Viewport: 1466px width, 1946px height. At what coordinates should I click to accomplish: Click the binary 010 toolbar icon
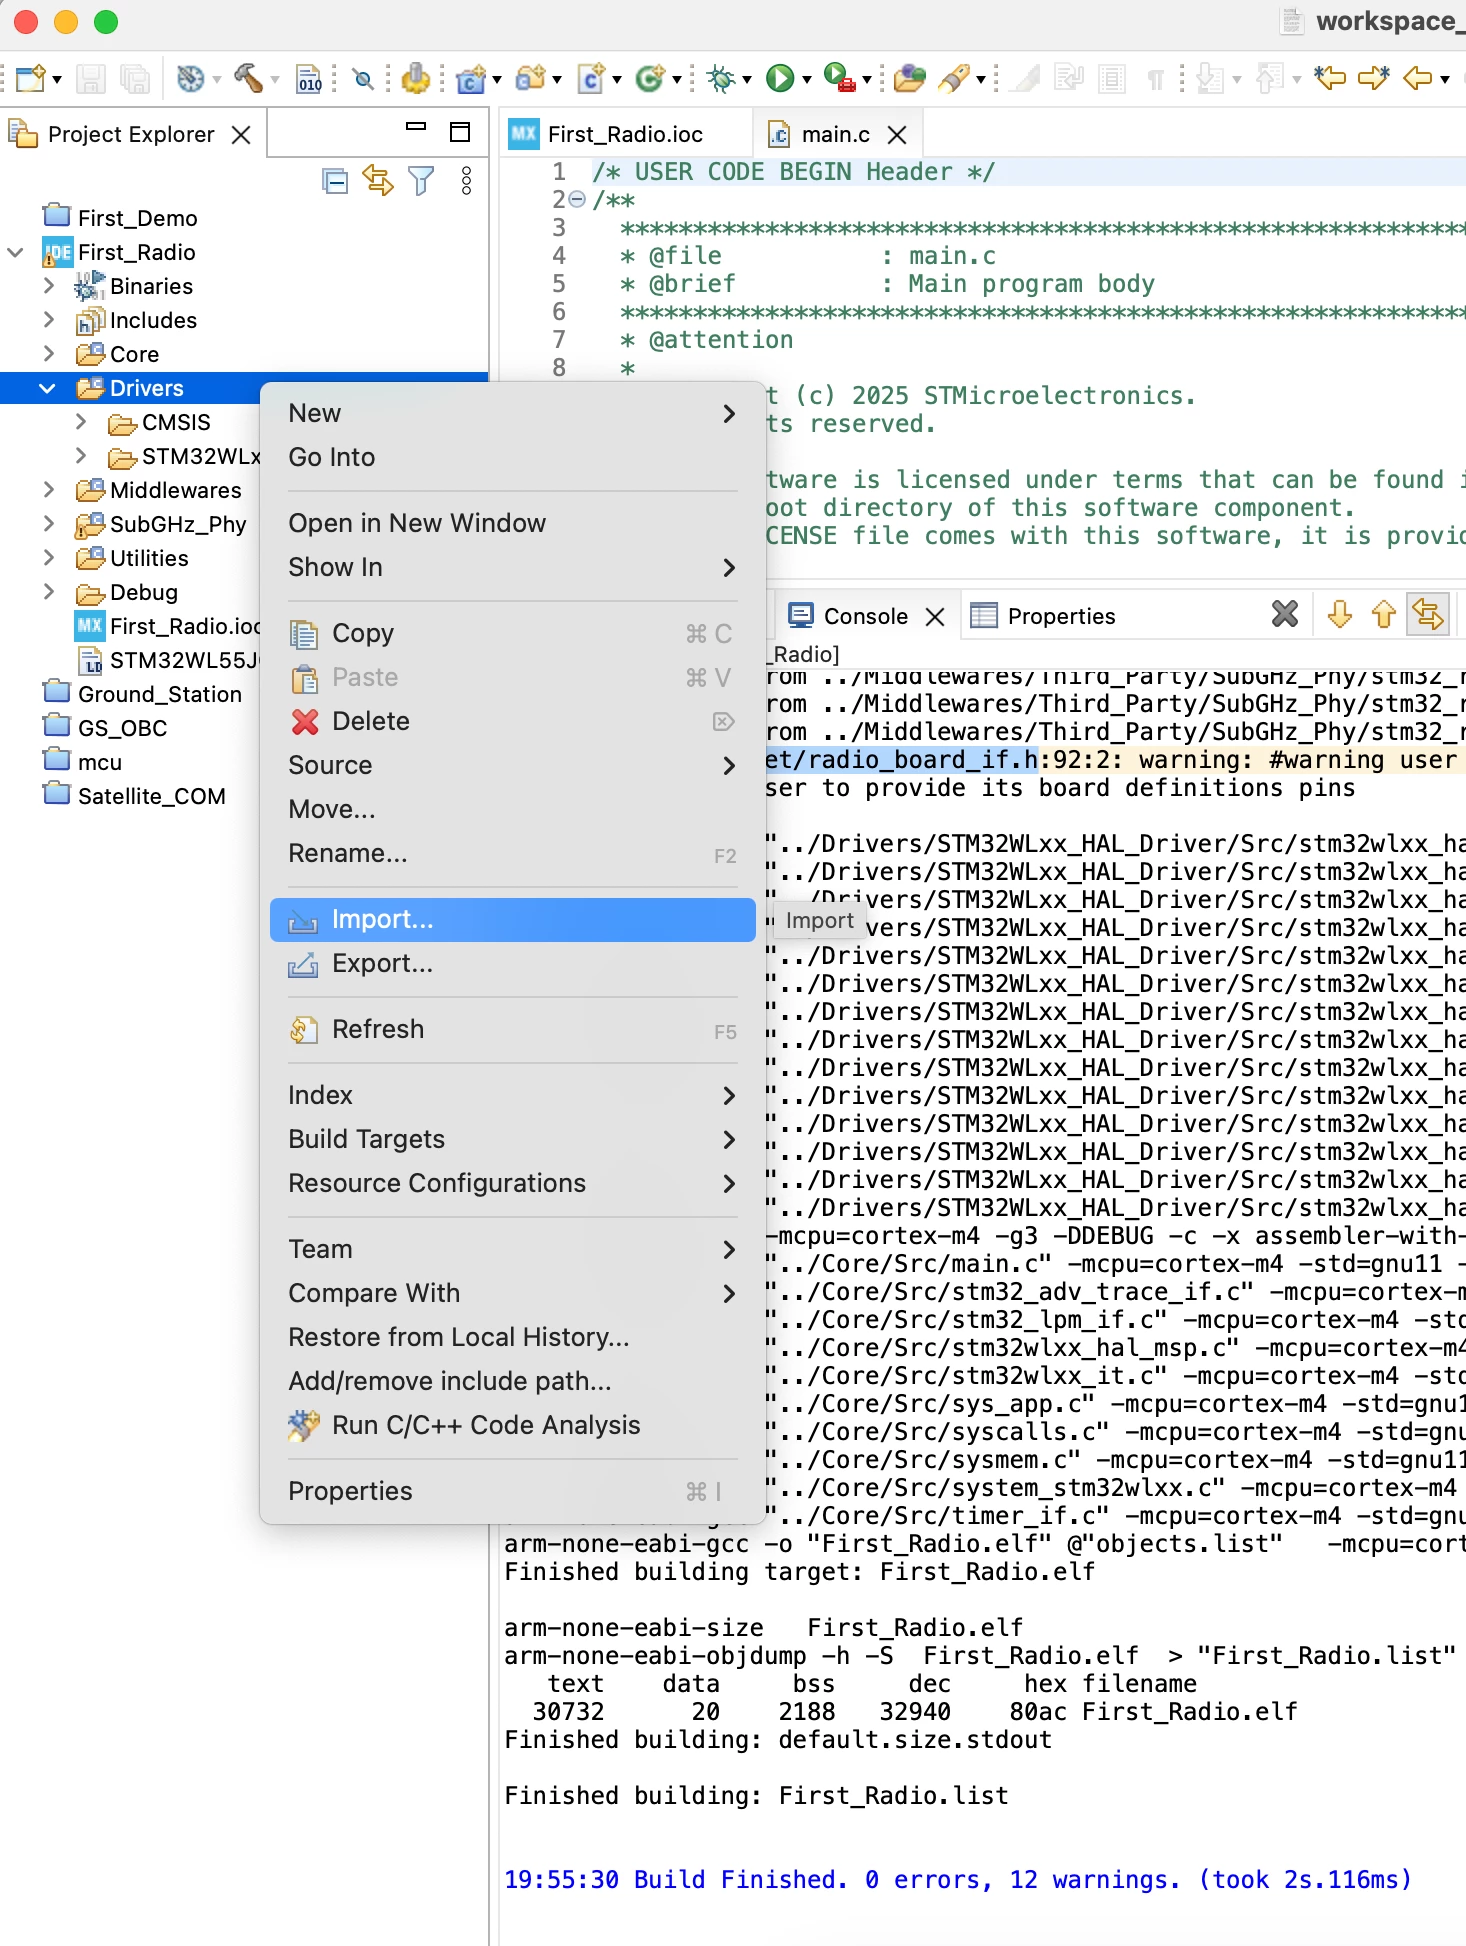tap(309, 78)
